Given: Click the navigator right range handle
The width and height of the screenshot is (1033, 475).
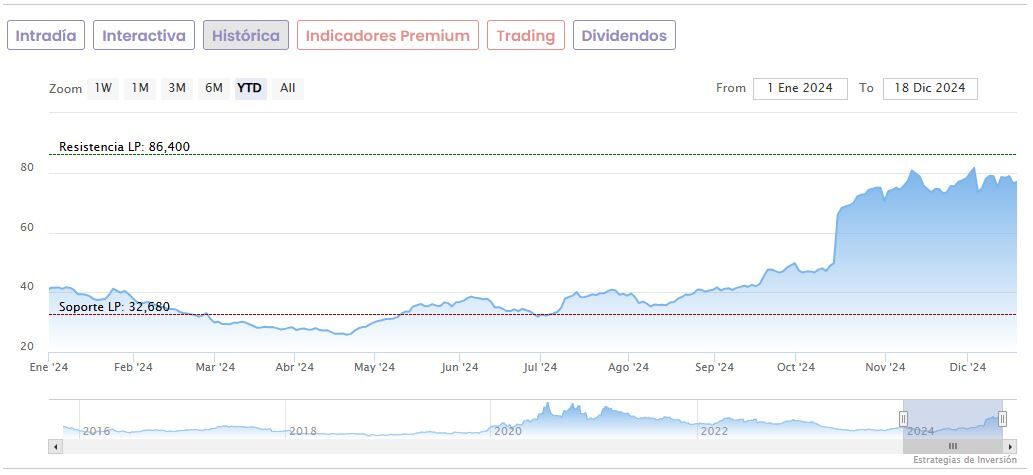Looking at the screenshot, I should (1002, 419).
